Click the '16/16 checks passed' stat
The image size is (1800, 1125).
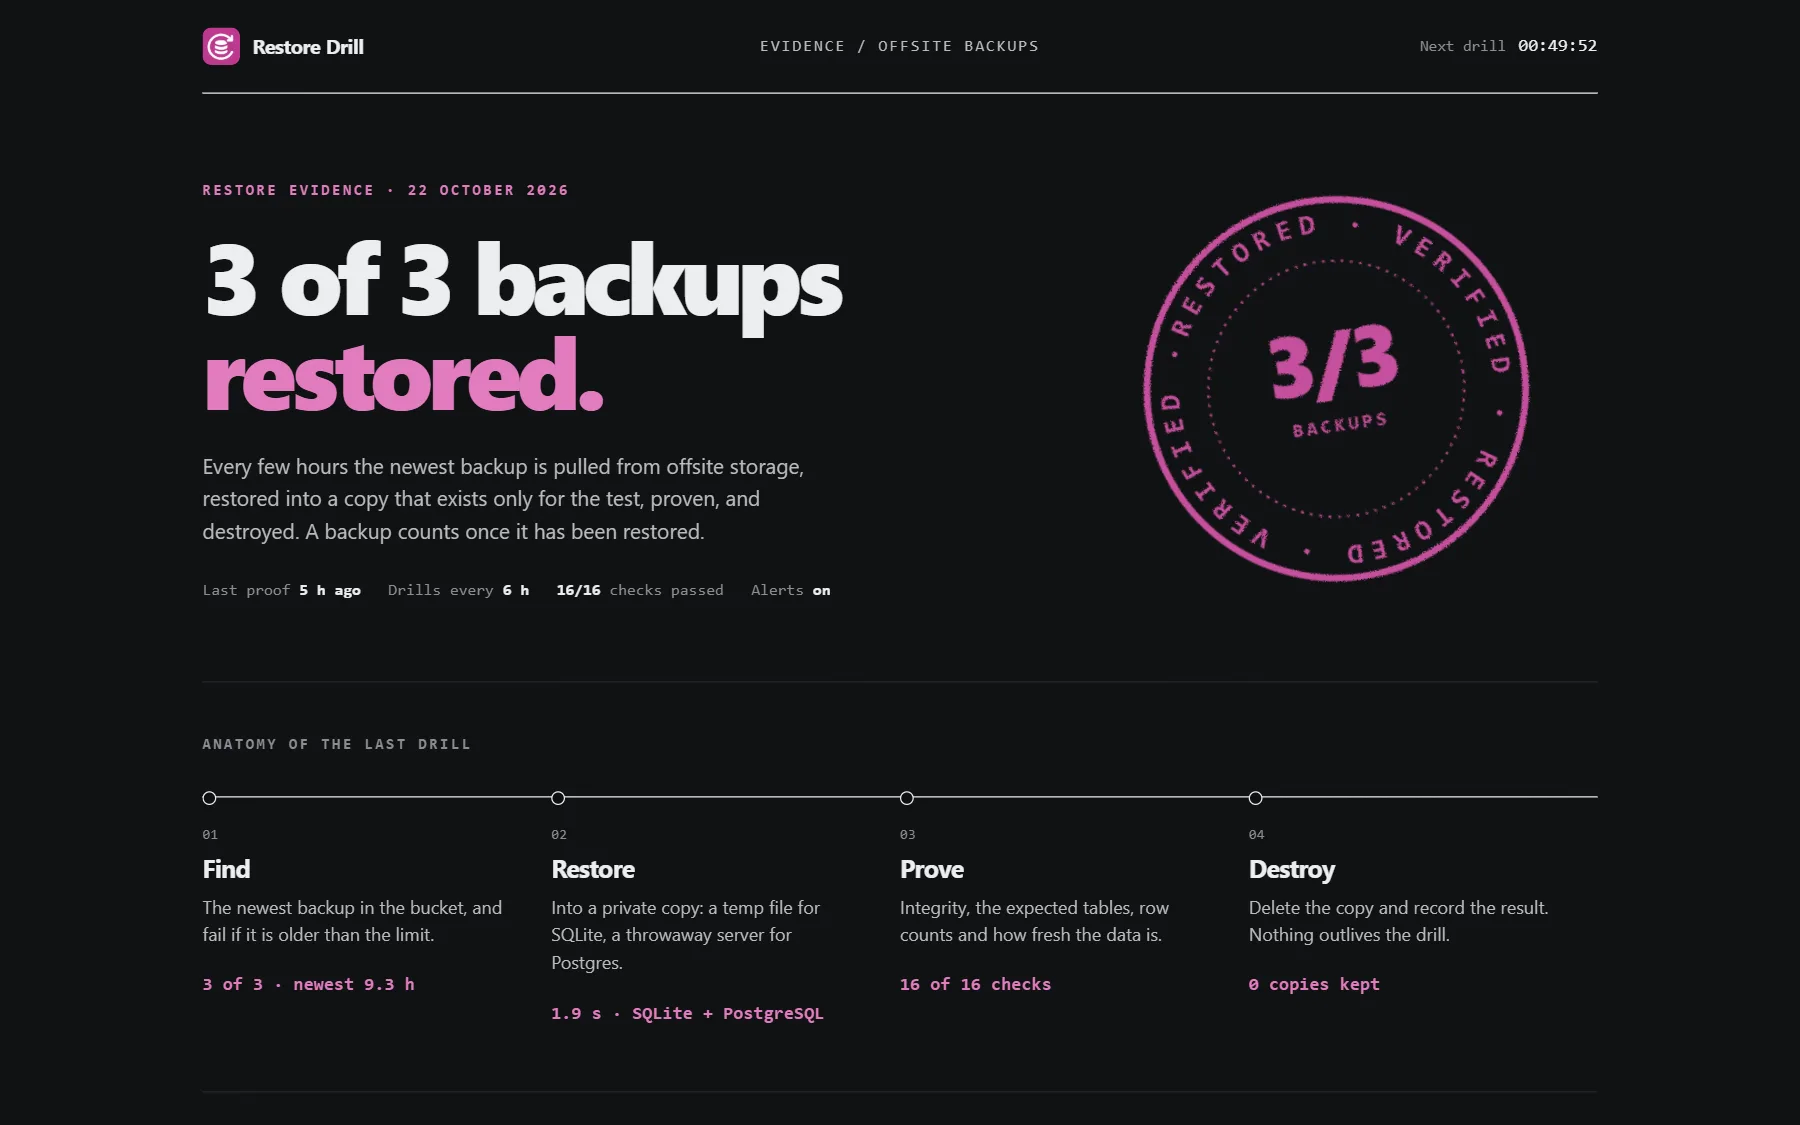click(640, 590)
